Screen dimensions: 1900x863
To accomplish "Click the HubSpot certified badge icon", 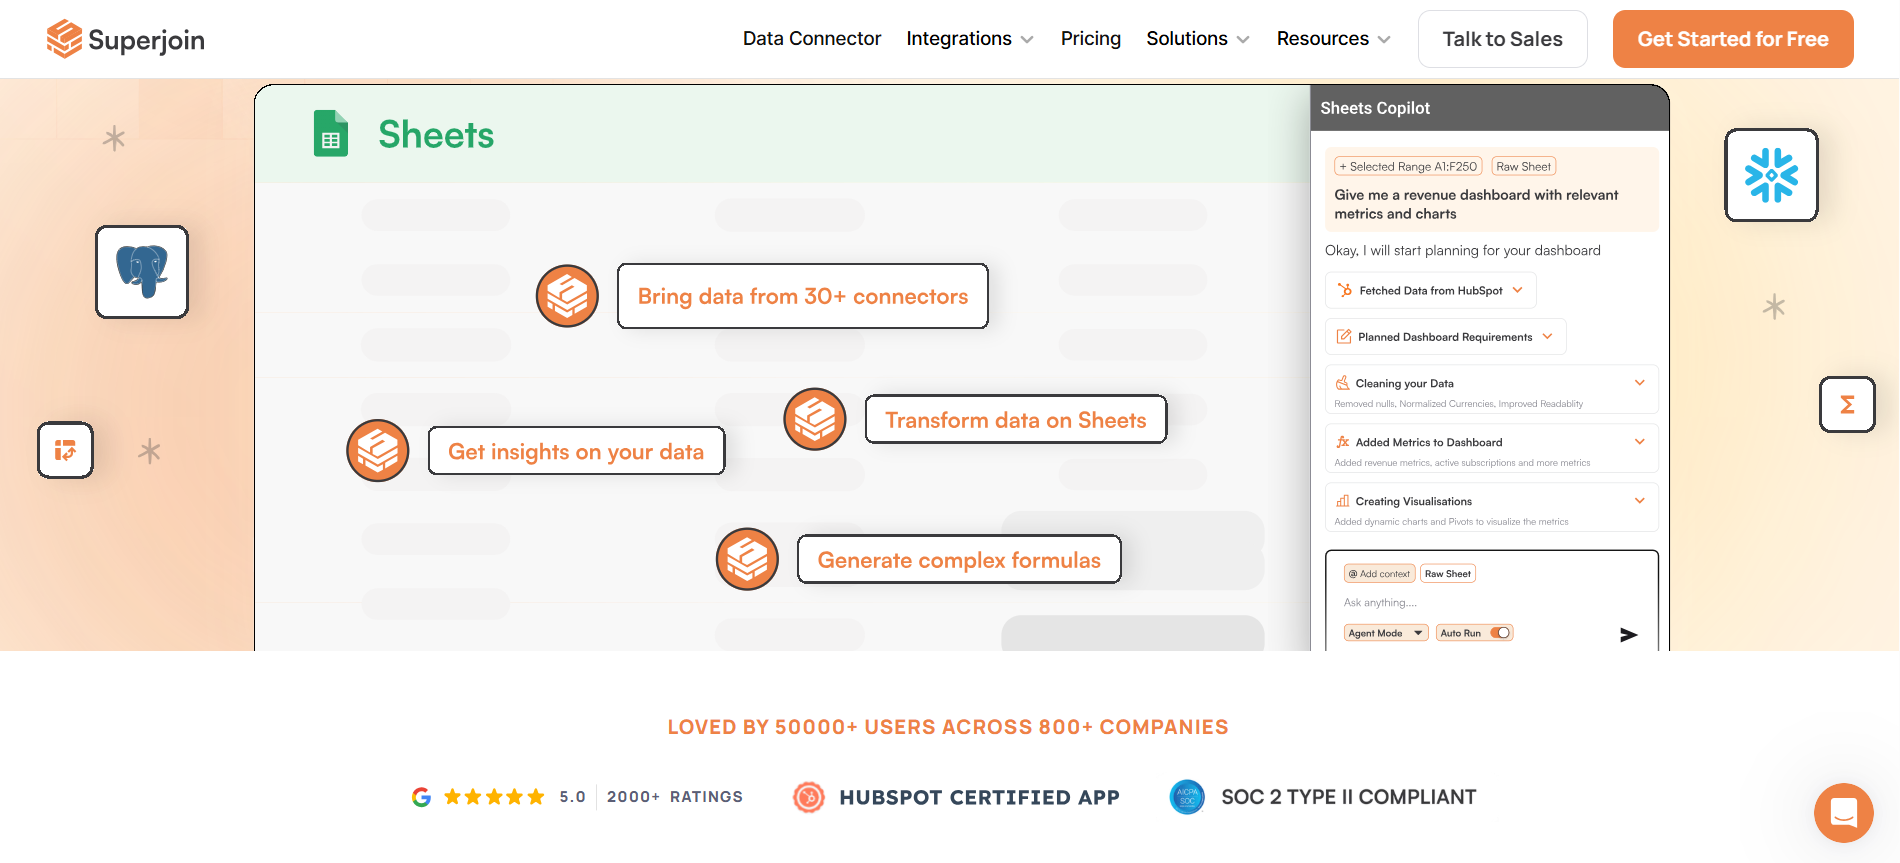I will tap(808, 797).
